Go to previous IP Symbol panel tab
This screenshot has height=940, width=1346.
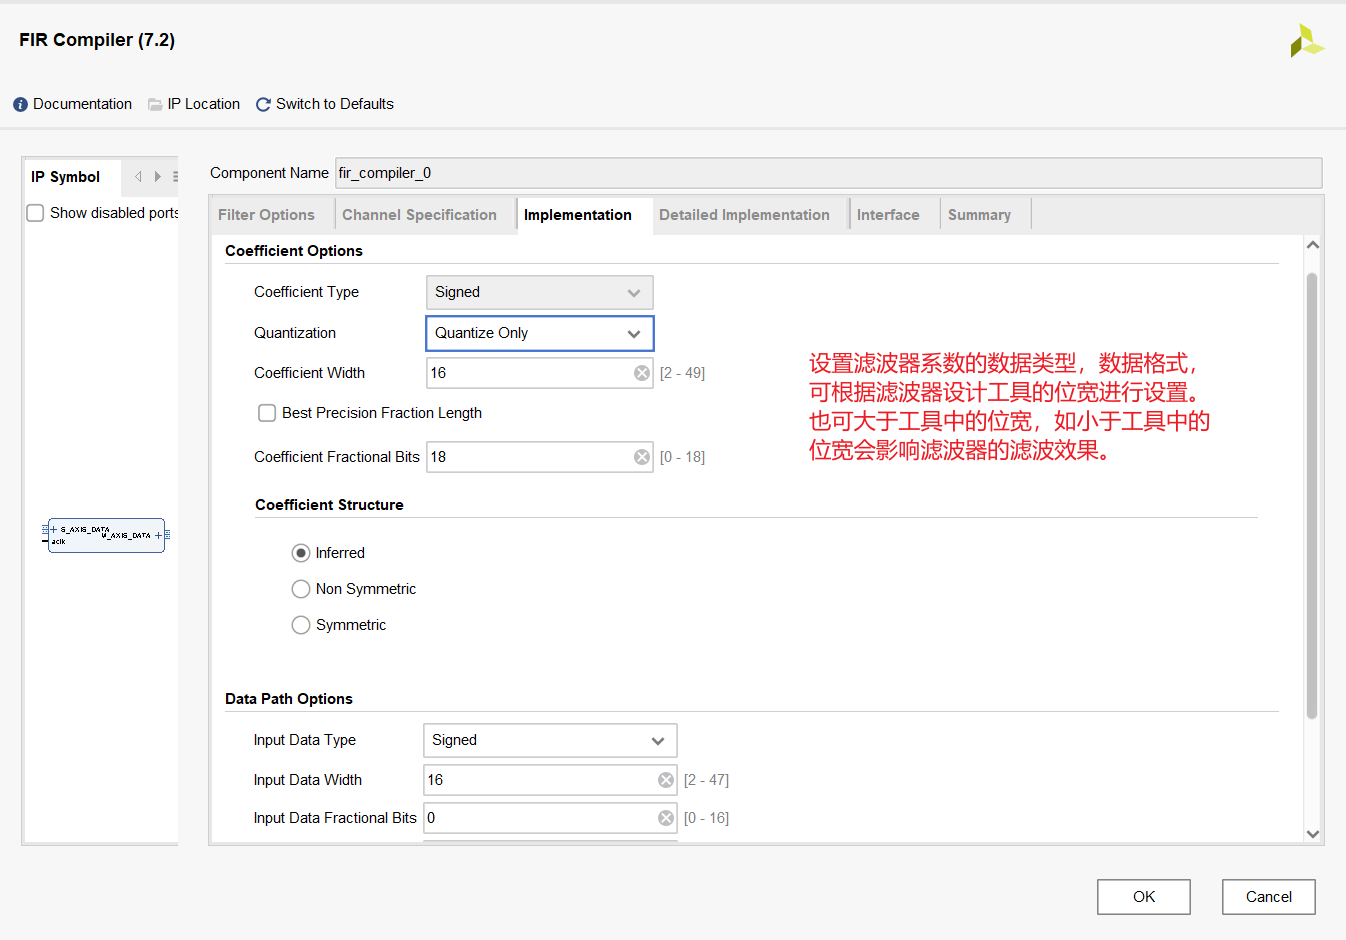point(139,177)
